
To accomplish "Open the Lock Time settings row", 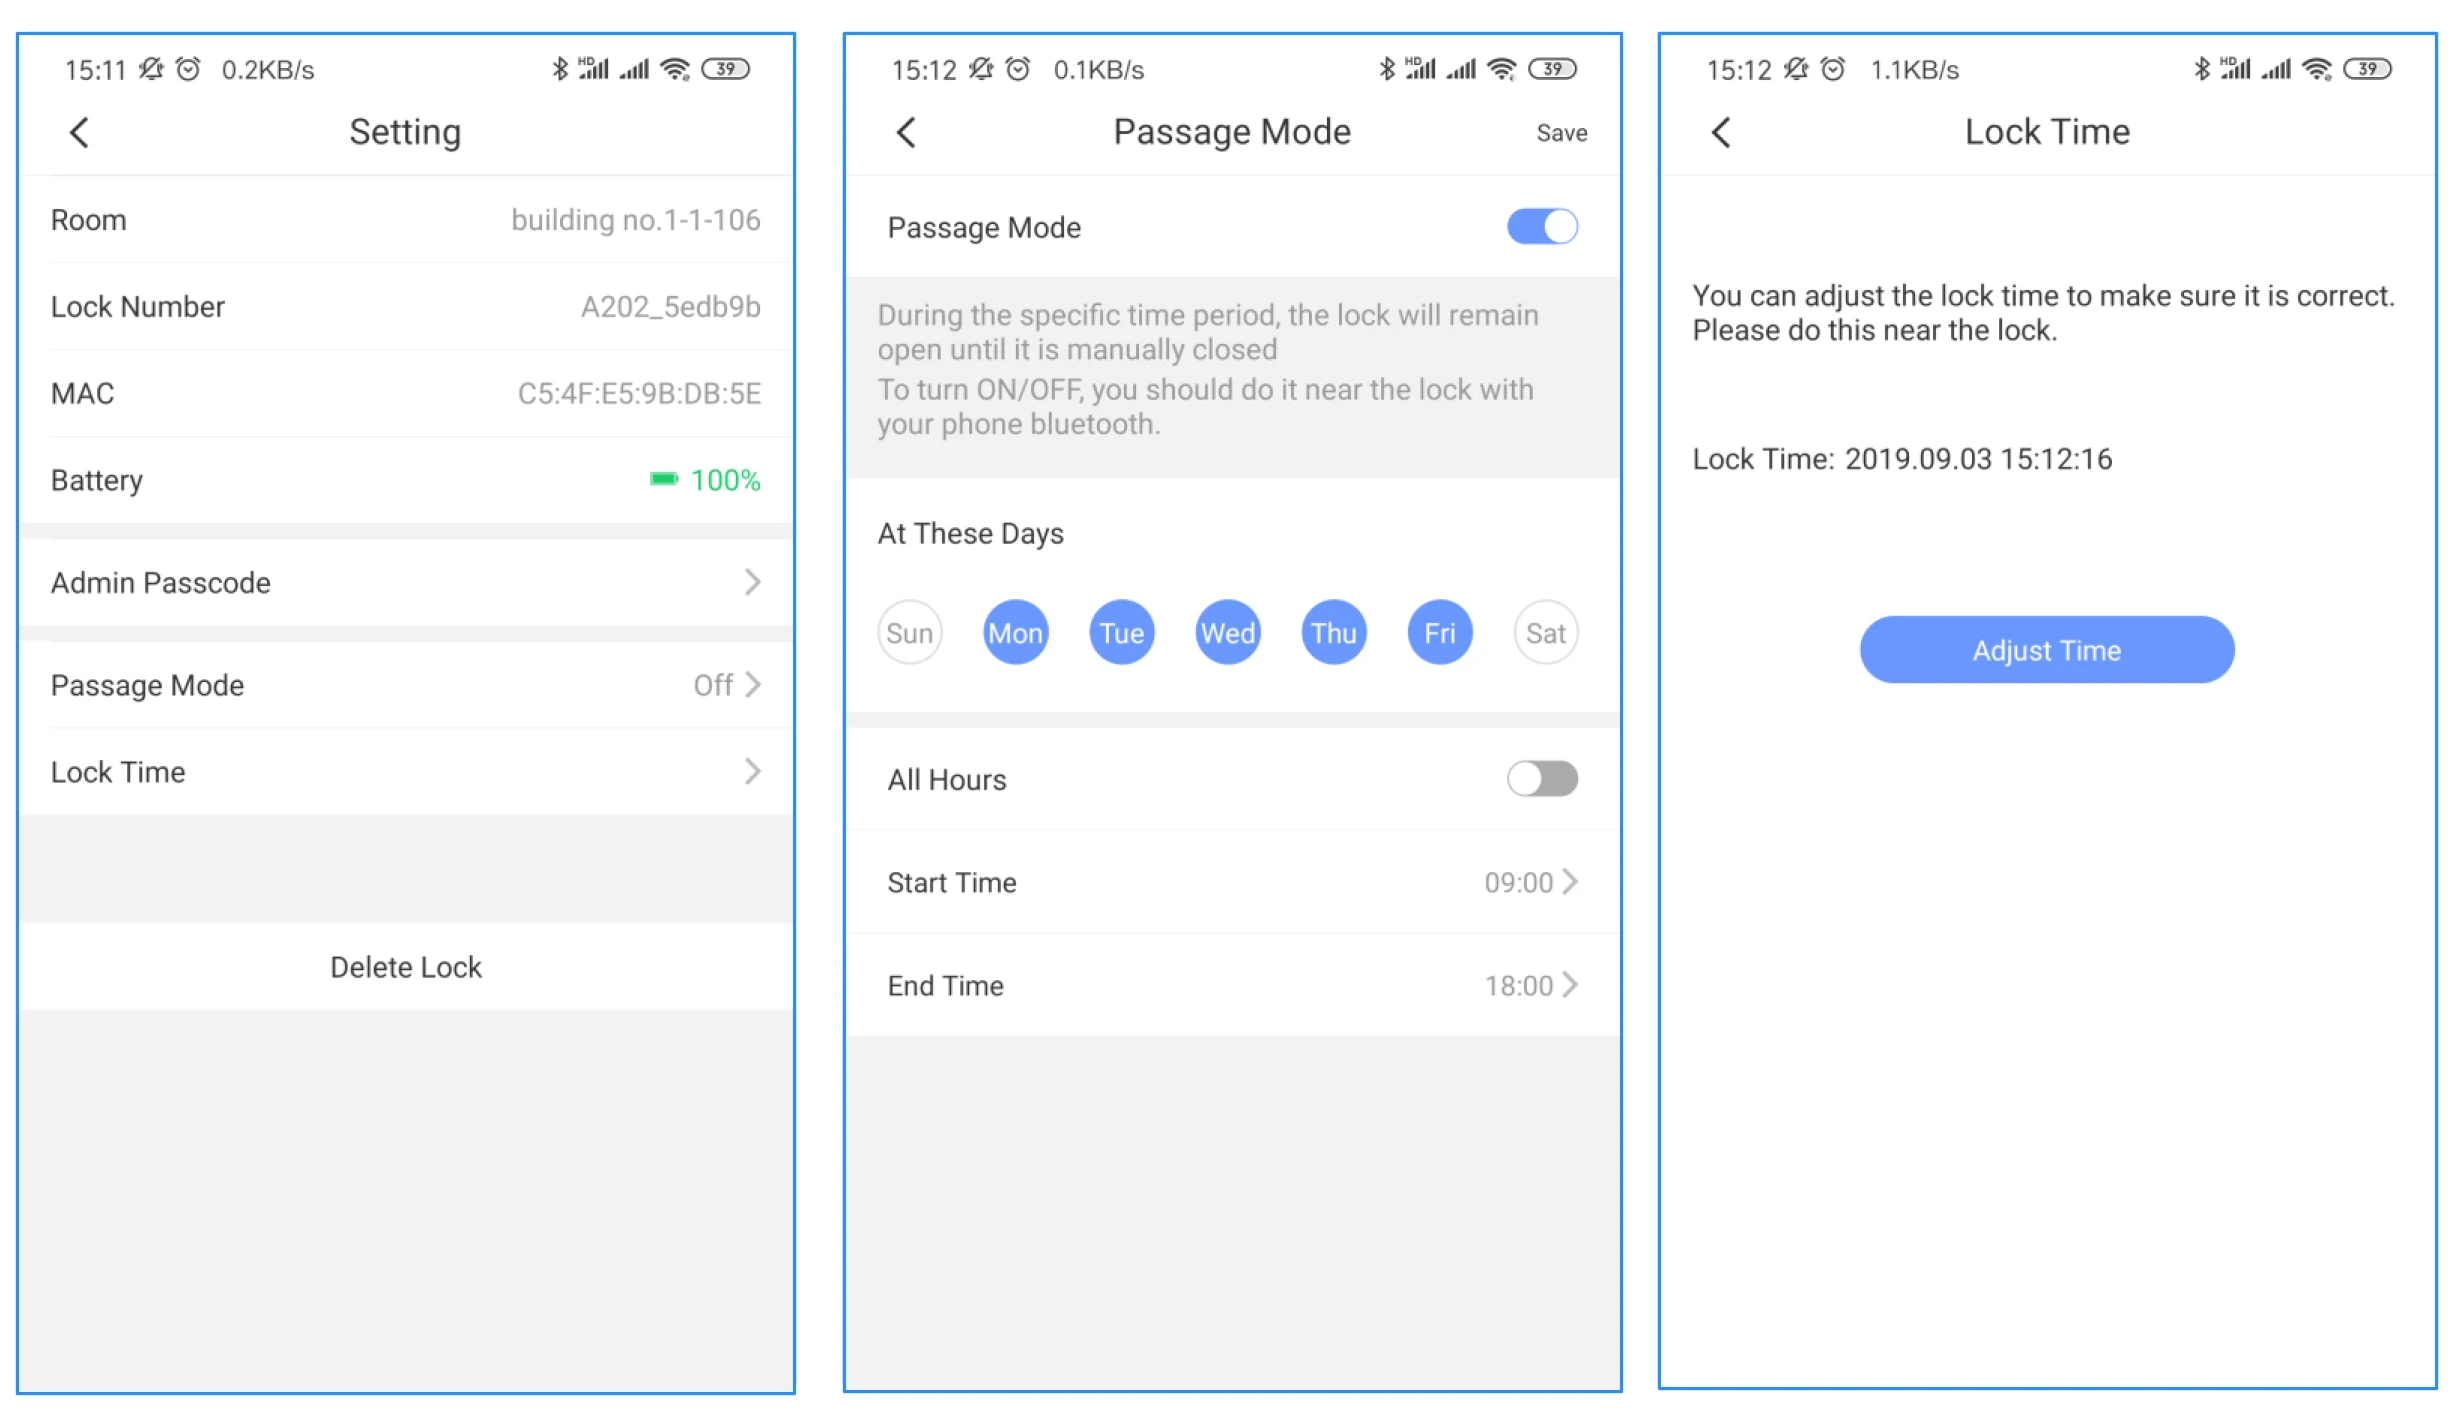I will [405, 772].
